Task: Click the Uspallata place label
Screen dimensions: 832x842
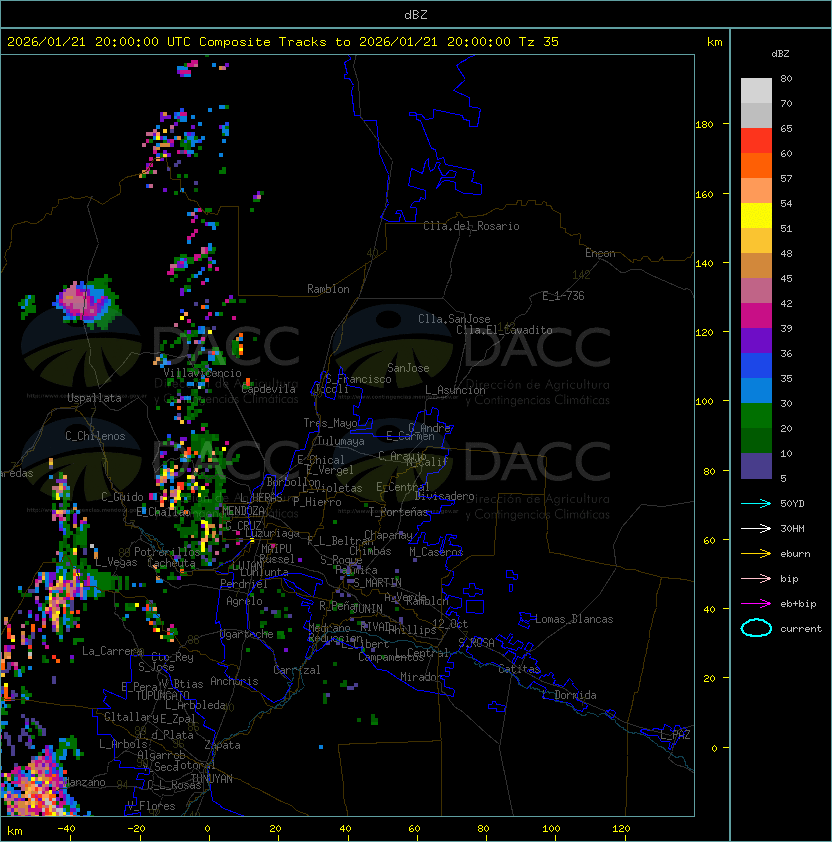Action: [x=94, y=398]
